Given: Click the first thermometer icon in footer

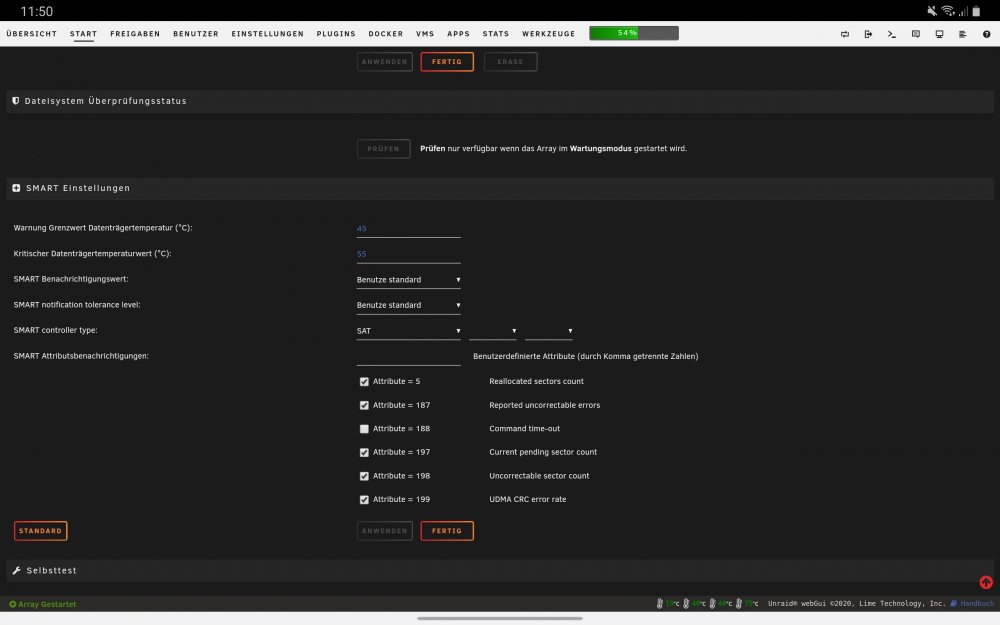Looking at the screenshot, I should 659,603.
